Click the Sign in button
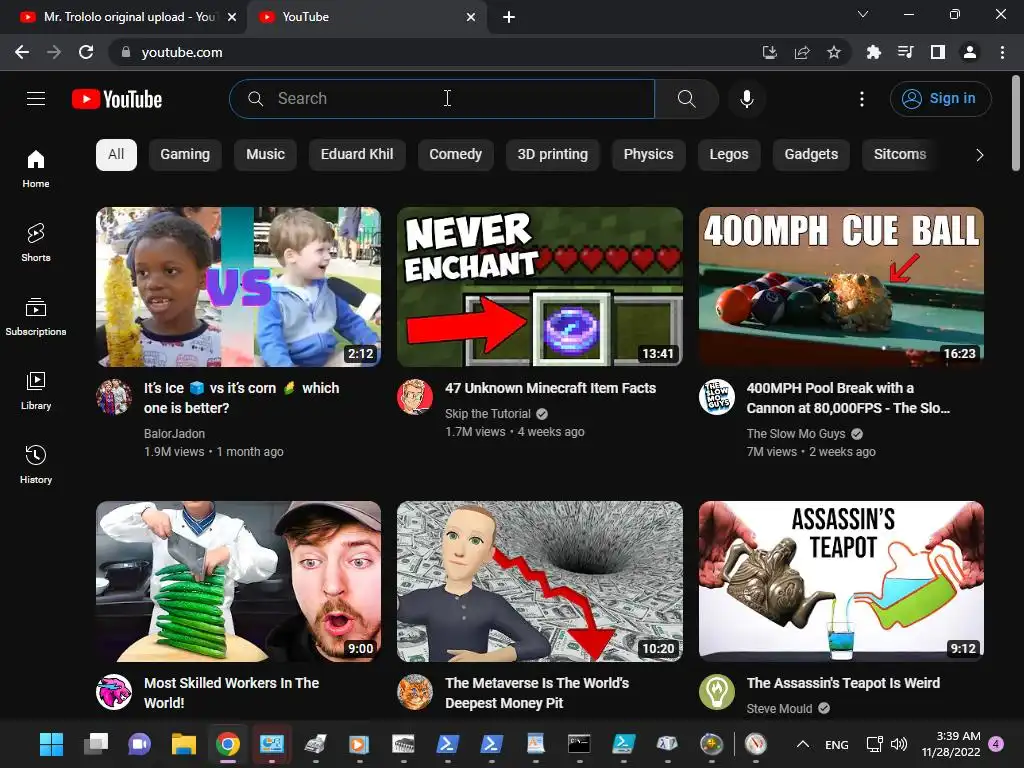This screenshot has height=768, width=1024. (x=940, y=99)
